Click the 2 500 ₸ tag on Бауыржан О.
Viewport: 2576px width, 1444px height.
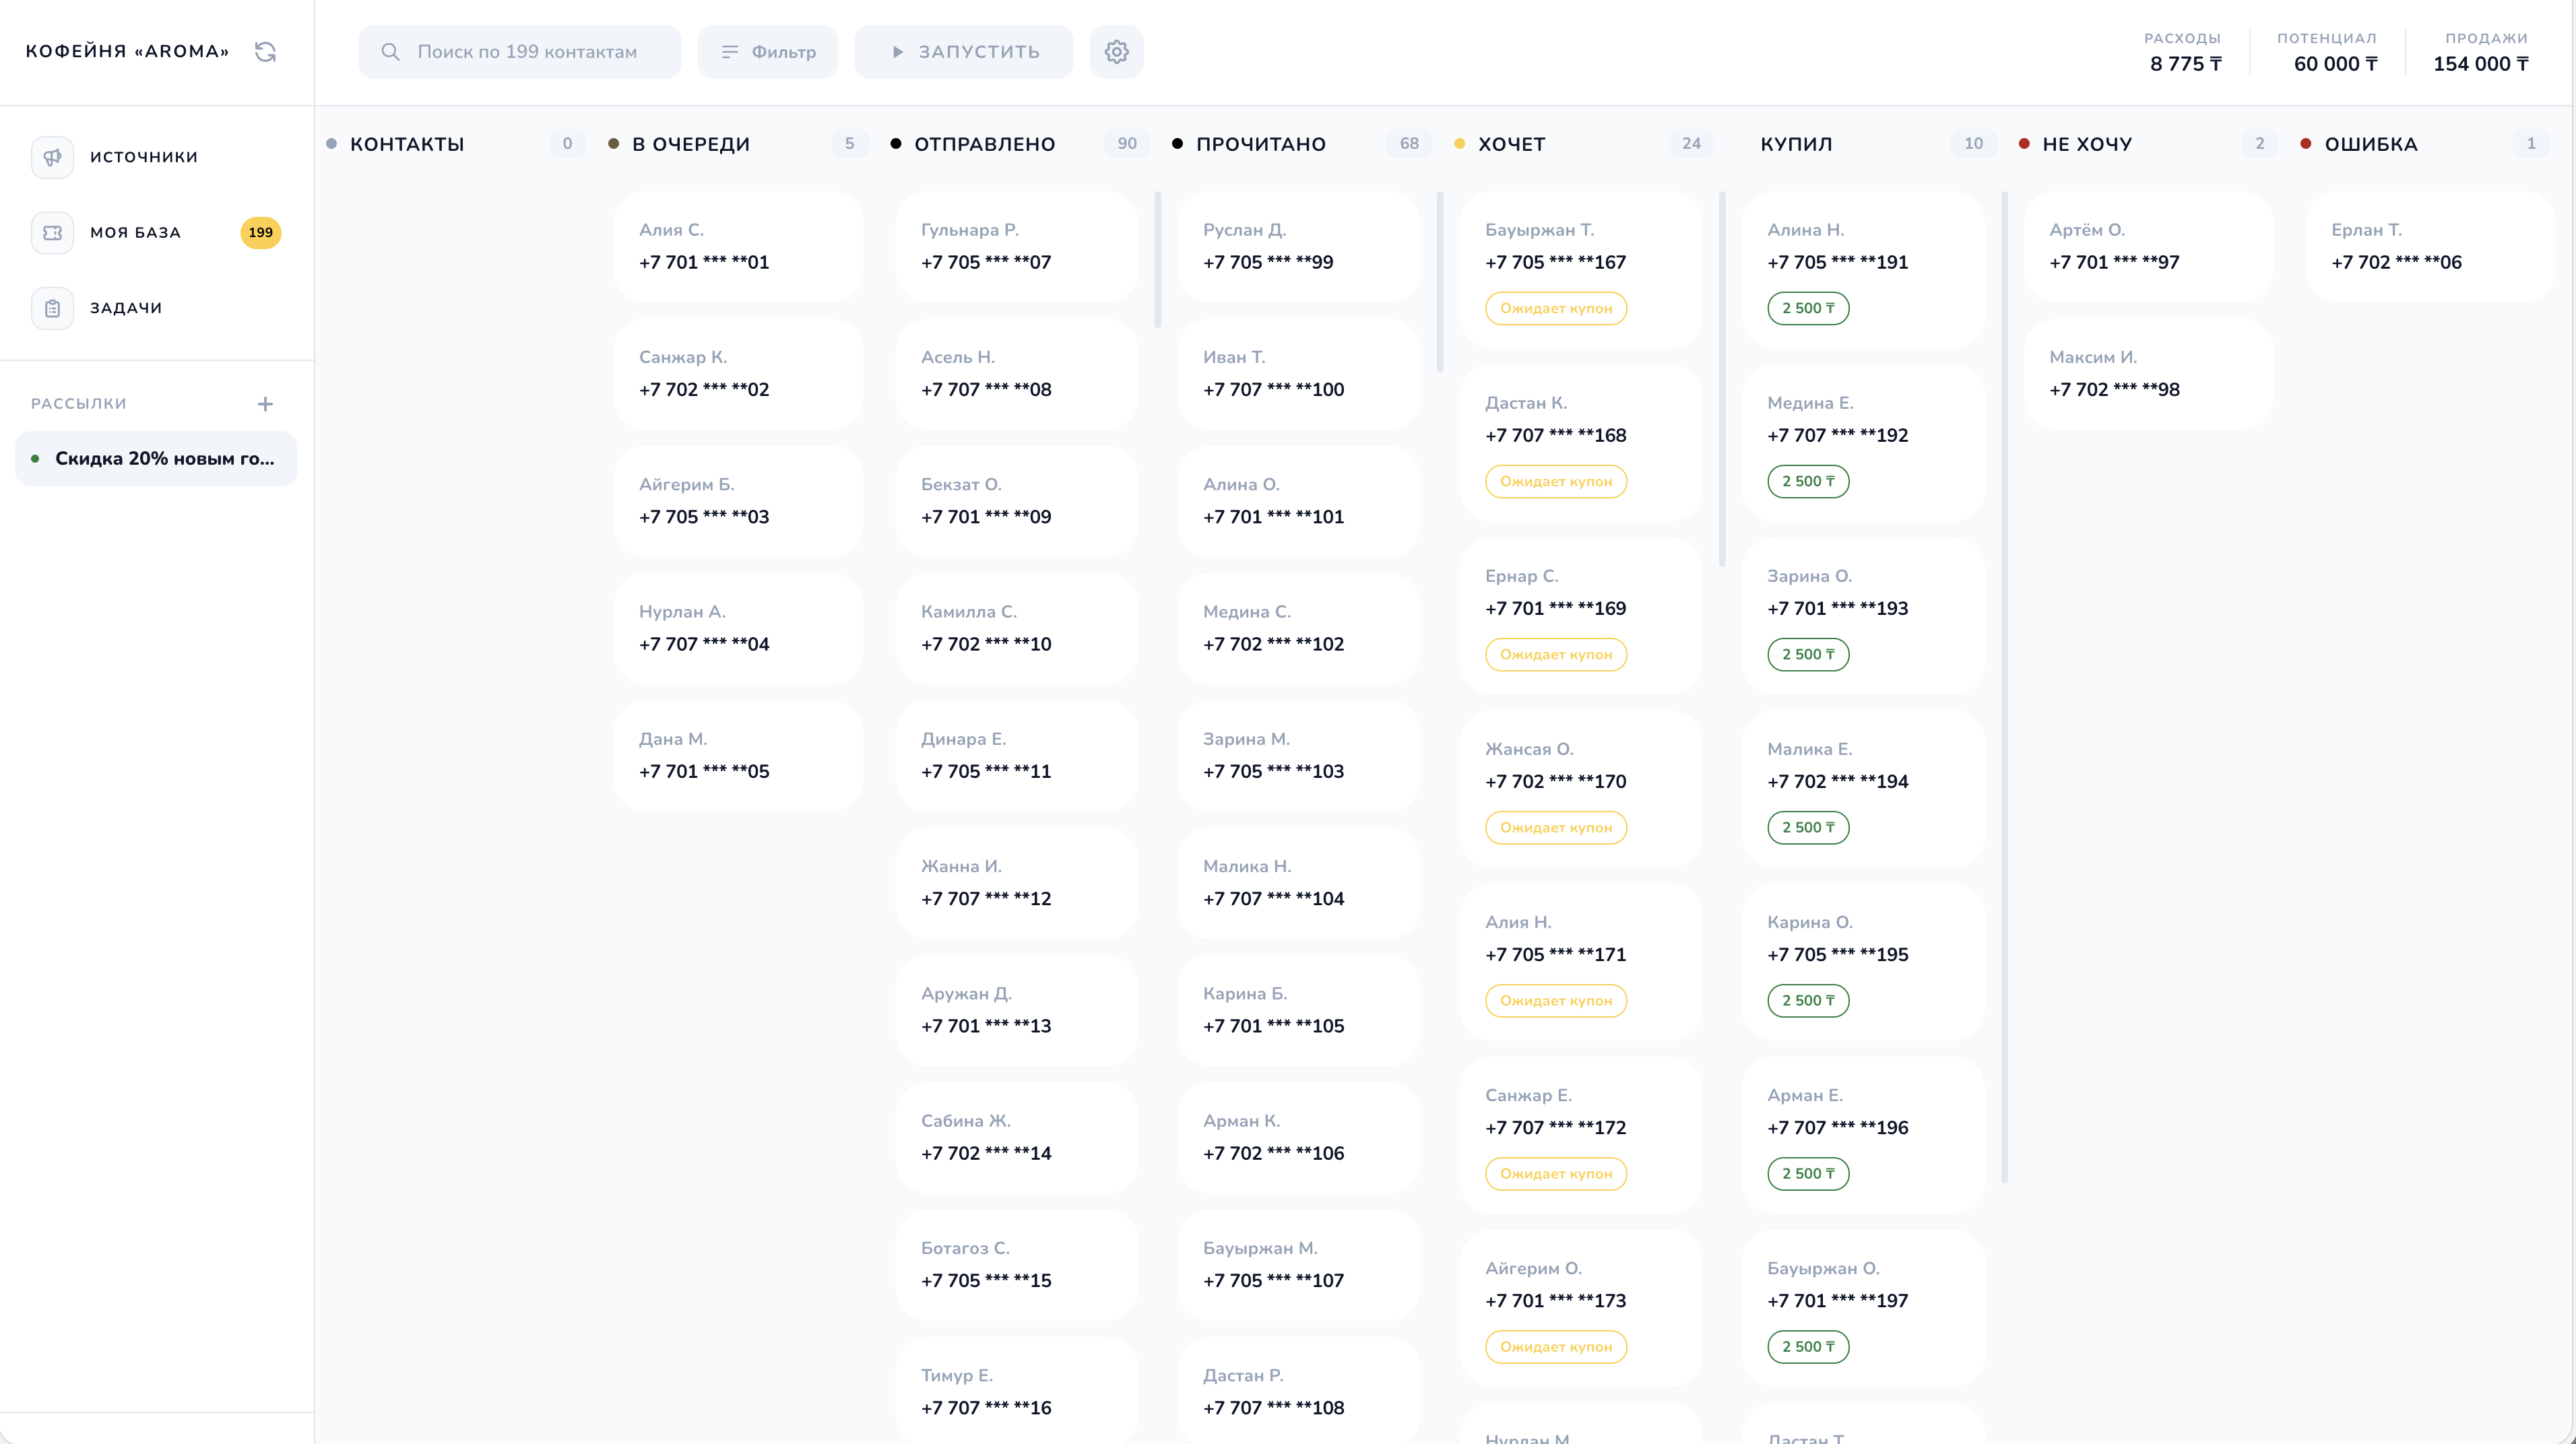1808,1346
